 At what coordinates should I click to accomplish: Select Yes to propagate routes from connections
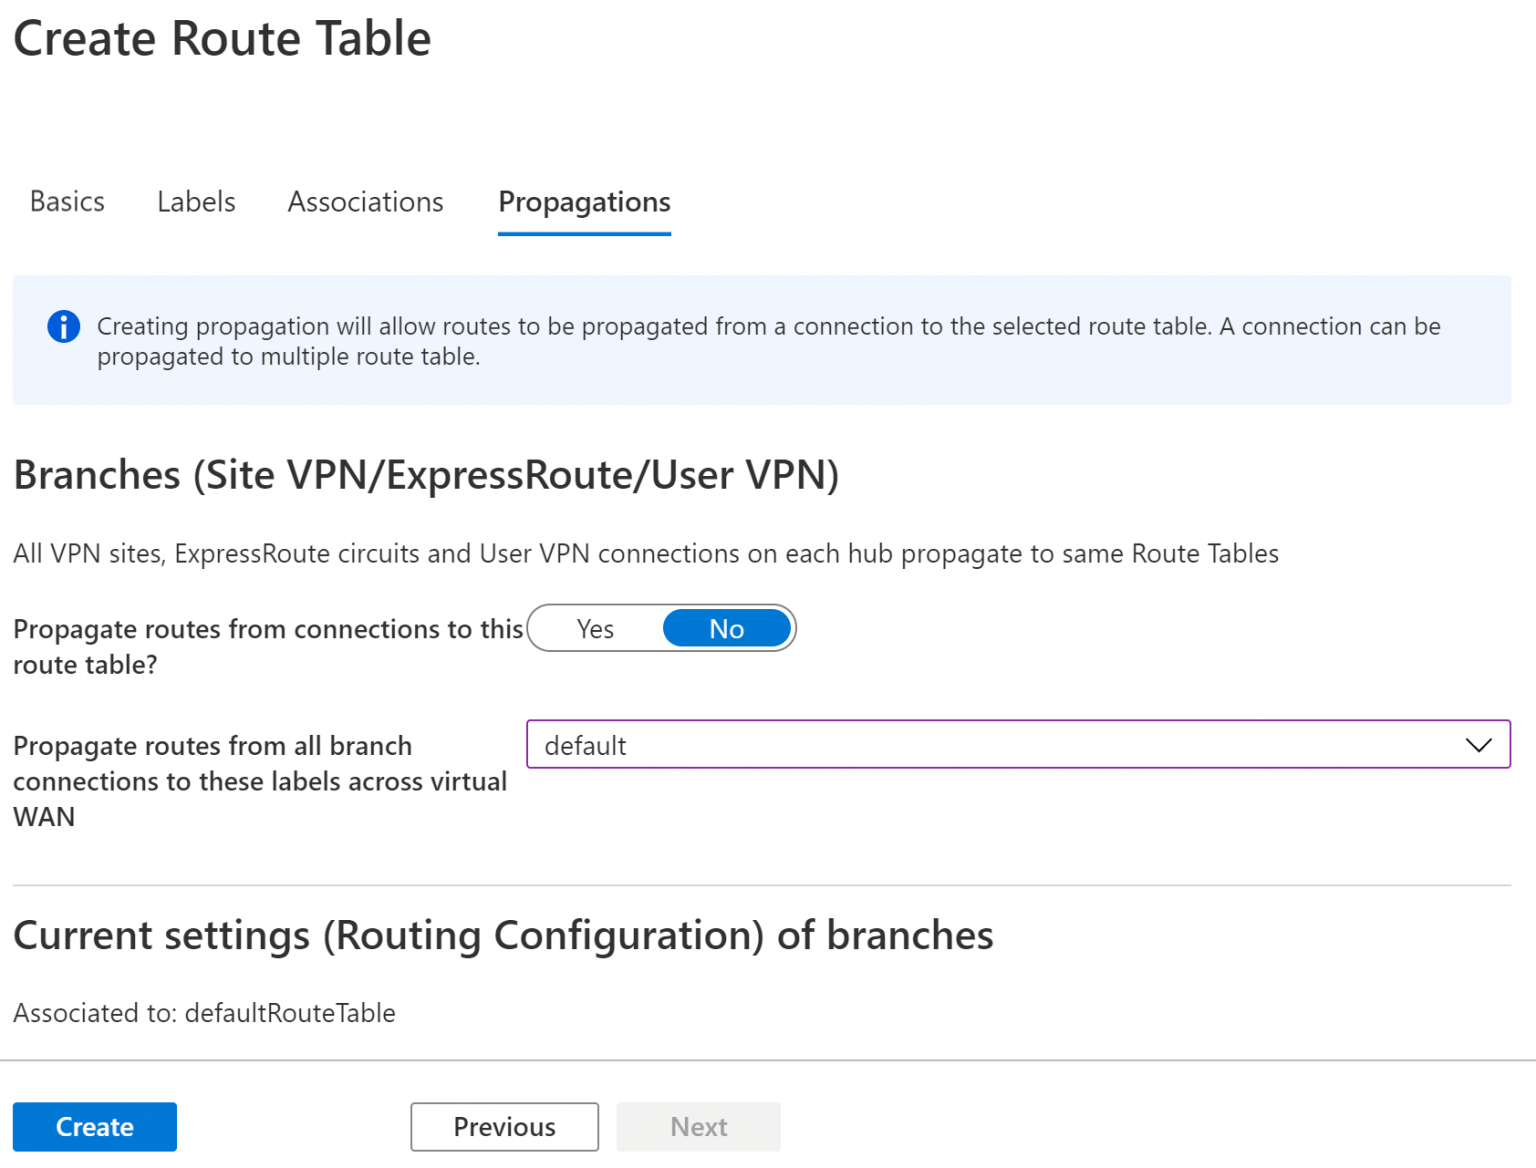(x=595, y=628)
